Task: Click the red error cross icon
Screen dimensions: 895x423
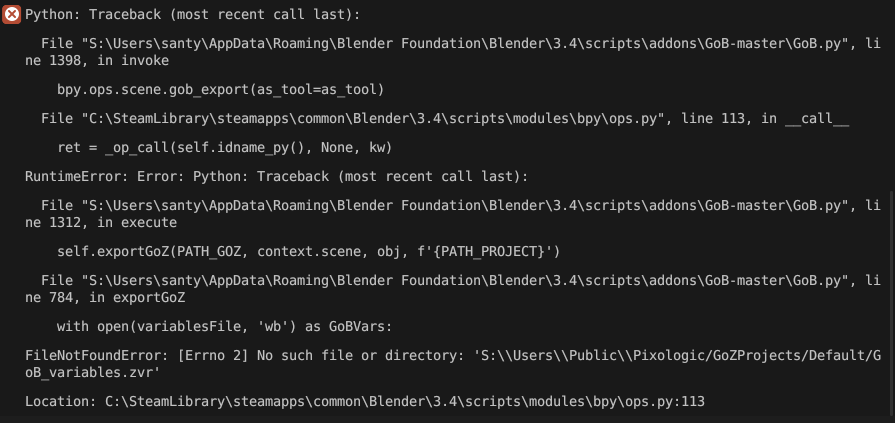Action: pyautogui.click(x=11, y=14)
